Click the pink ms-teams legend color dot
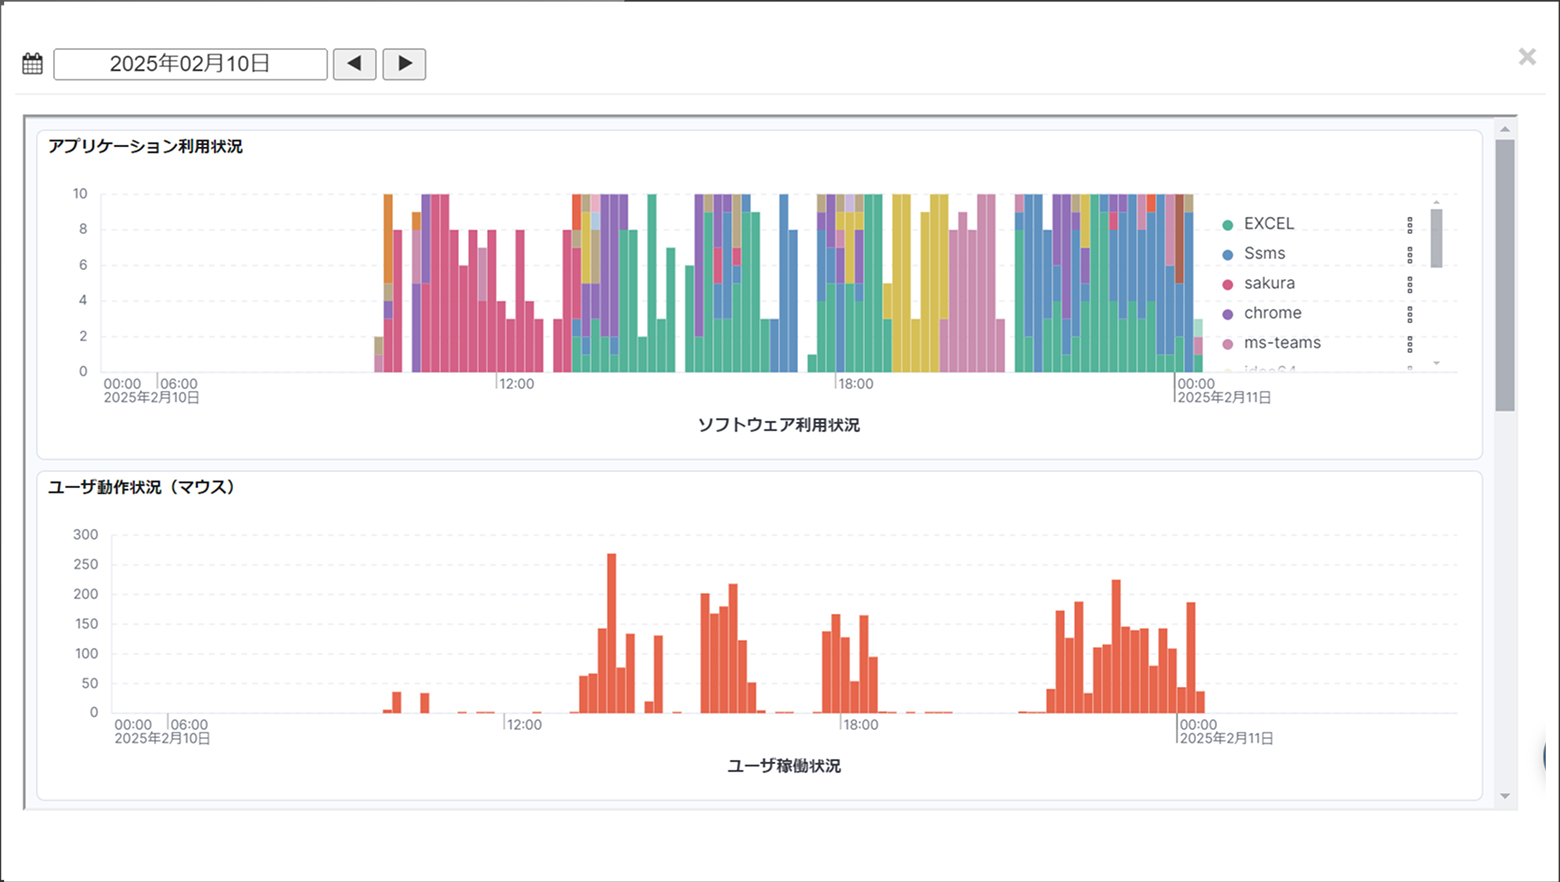 (1228, 344)
